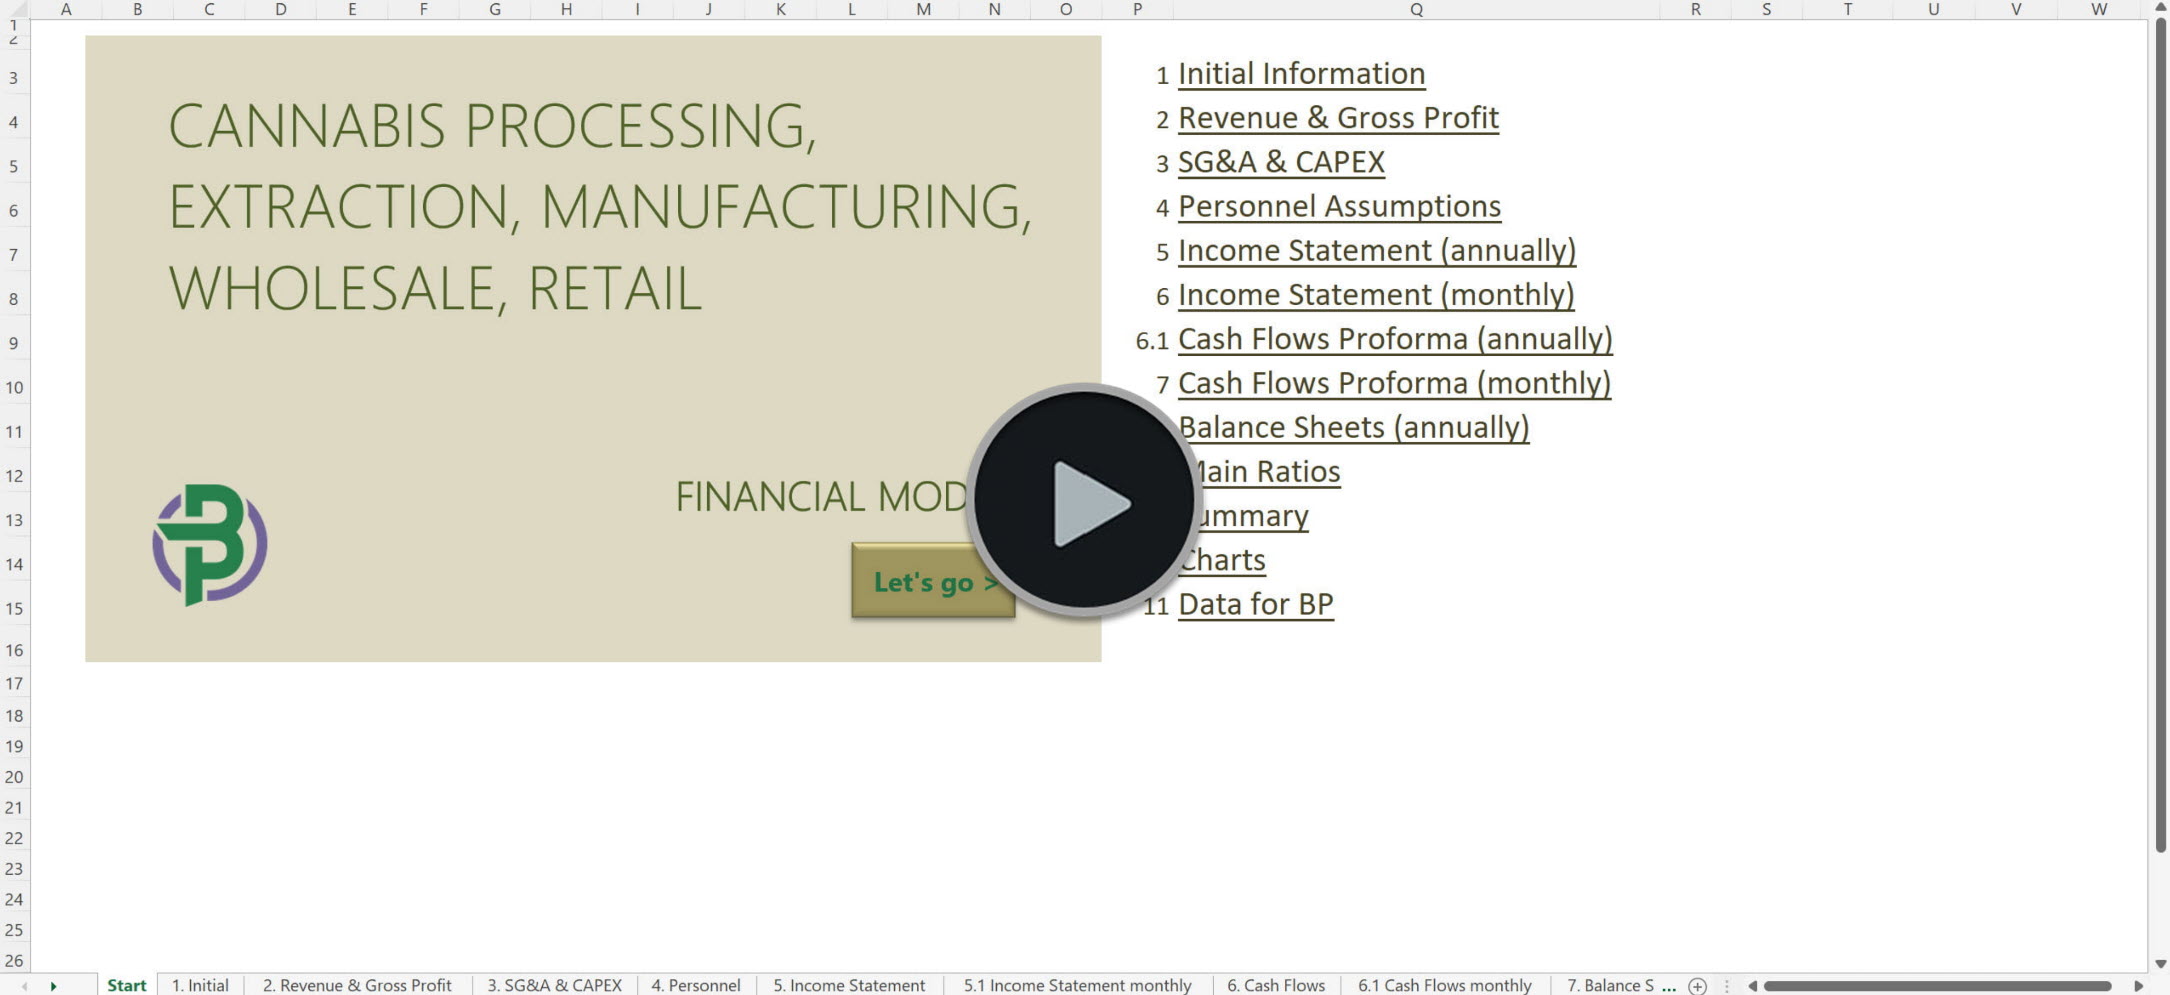Select the column Q header
Screen dimensions: 2170x995
click(1415, 9)
